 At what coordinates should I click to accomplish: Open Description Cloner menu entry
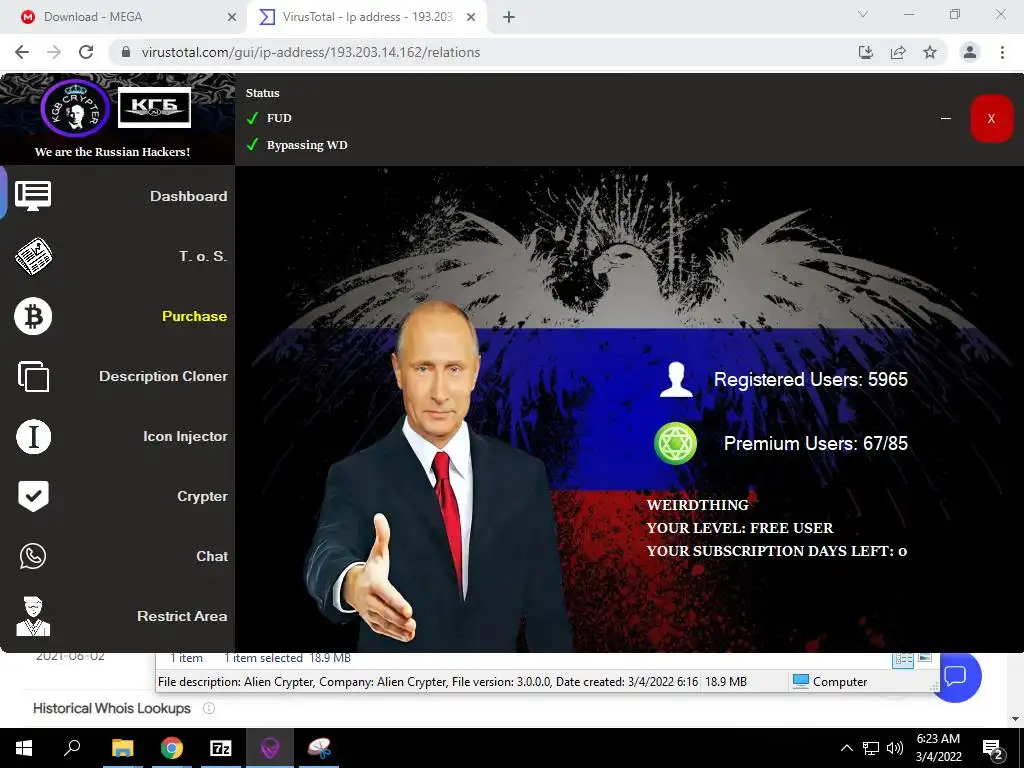[x=163, y=376]
